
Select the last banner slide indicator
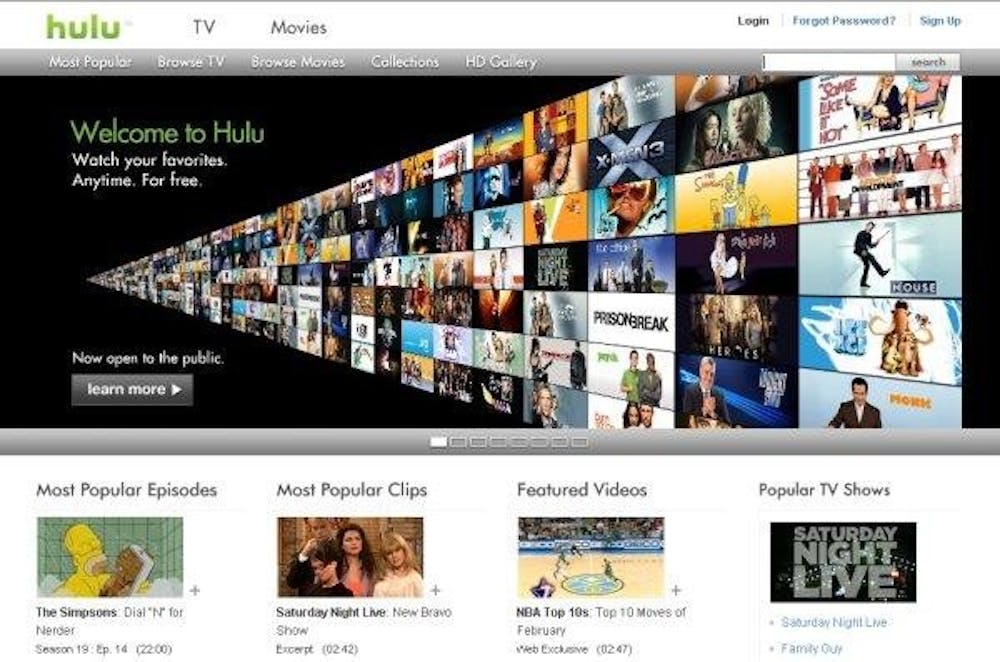pos(579,442)
